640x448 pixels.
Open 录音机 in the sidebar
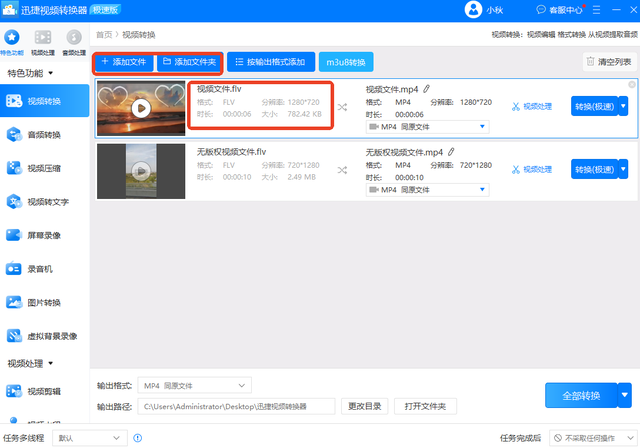[x=44, y=269]
